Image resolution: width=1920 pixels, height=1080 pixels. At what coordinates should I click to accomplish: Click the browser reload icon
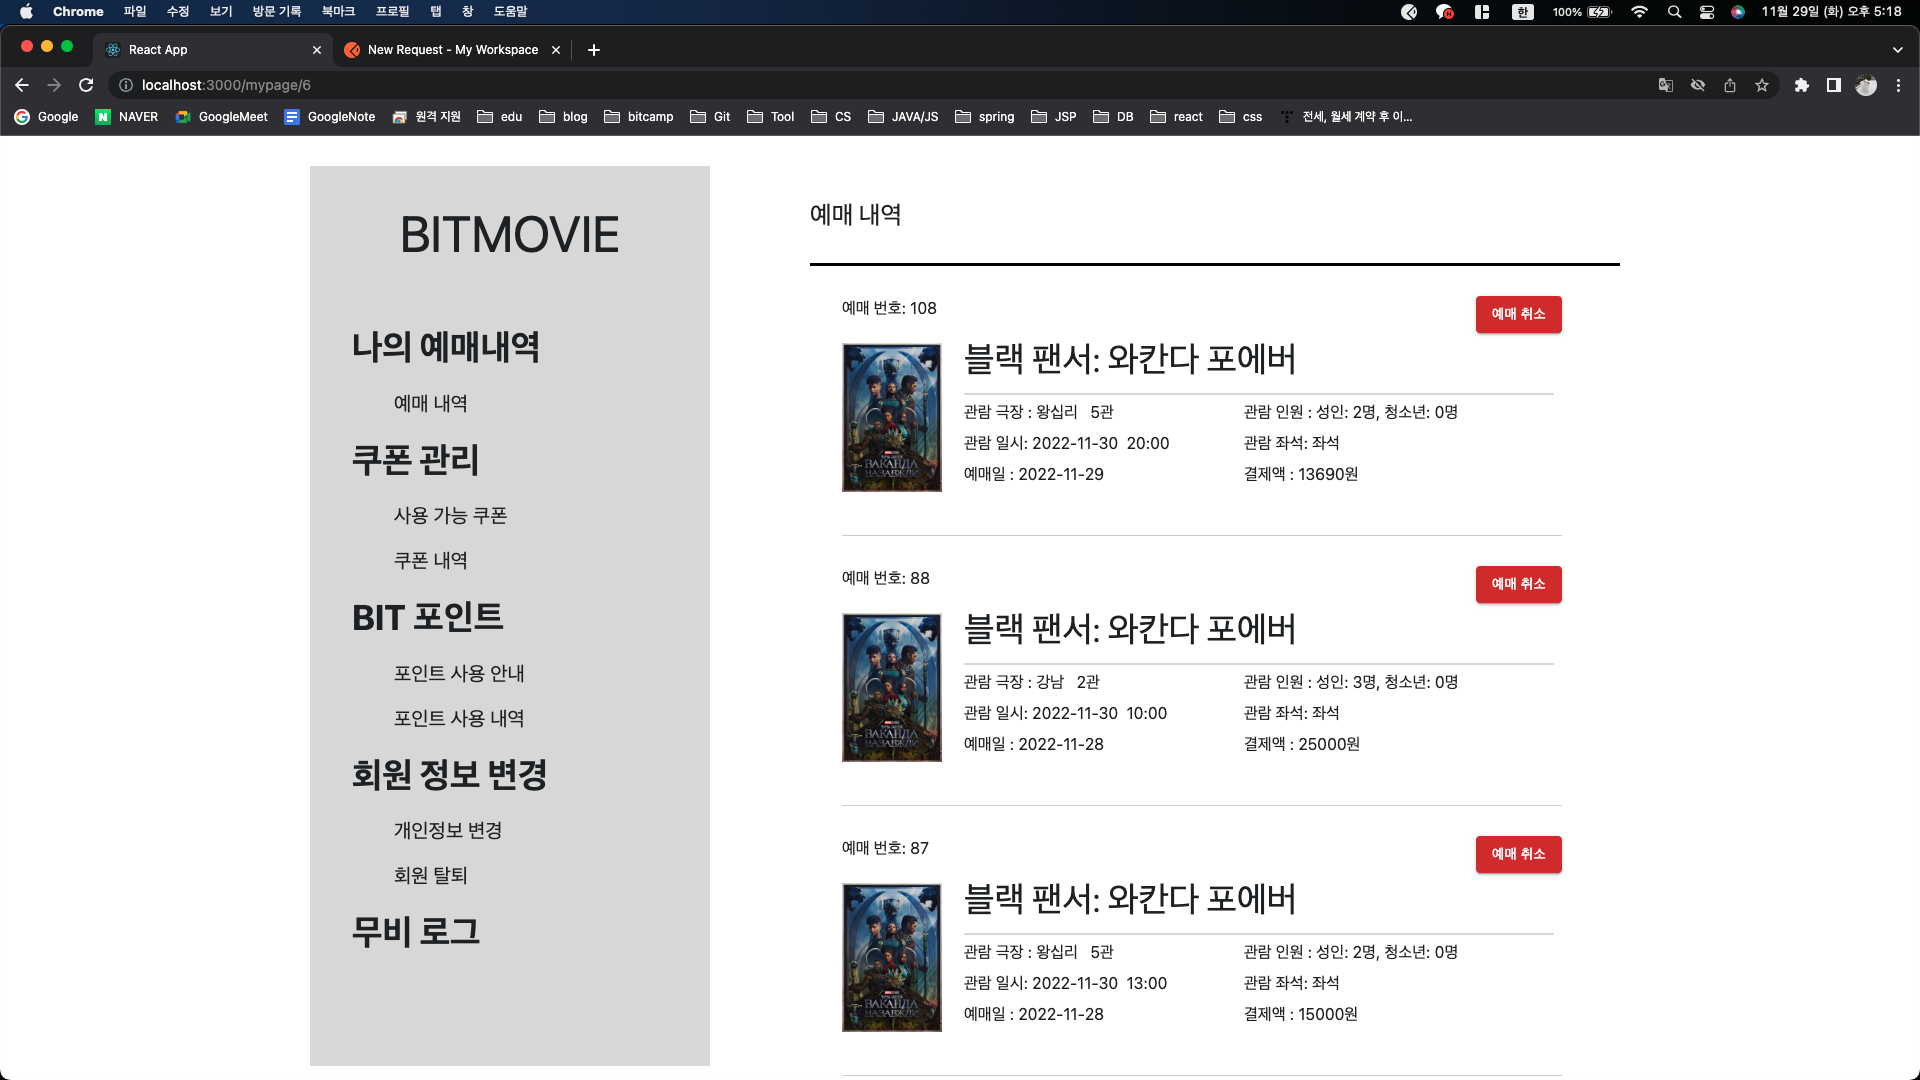[x=86, y=85]
